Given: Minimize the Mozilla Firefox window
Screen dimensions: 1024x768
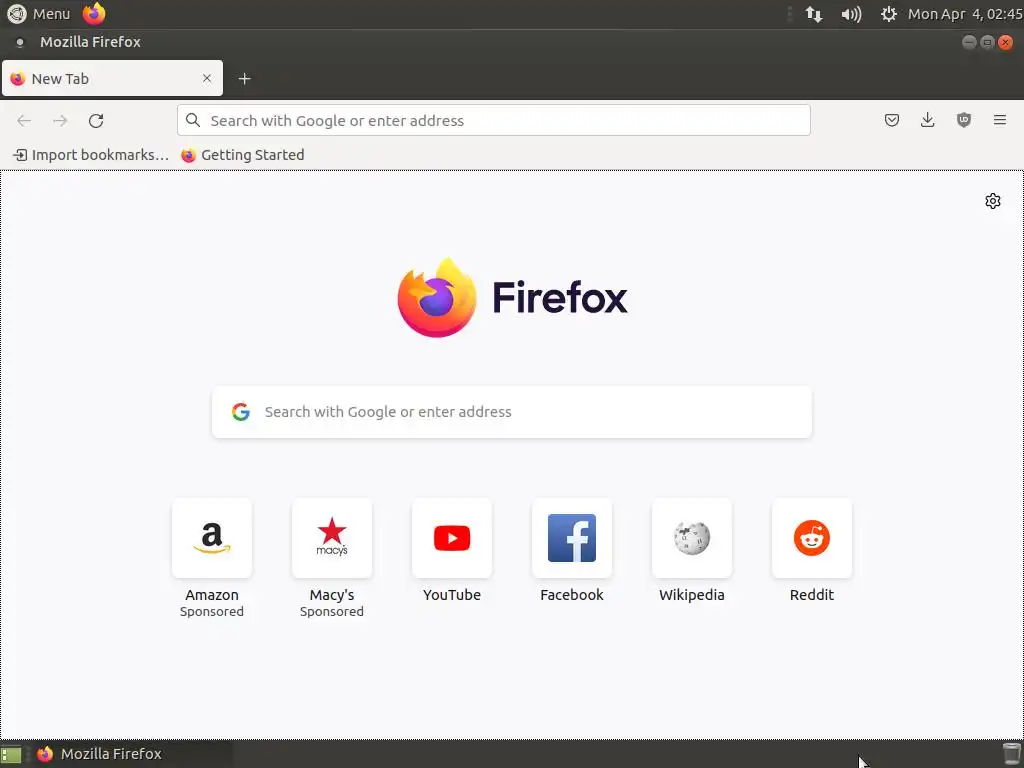Looking at the screenshot, I should pyautogui.click(x=969, y=42).
